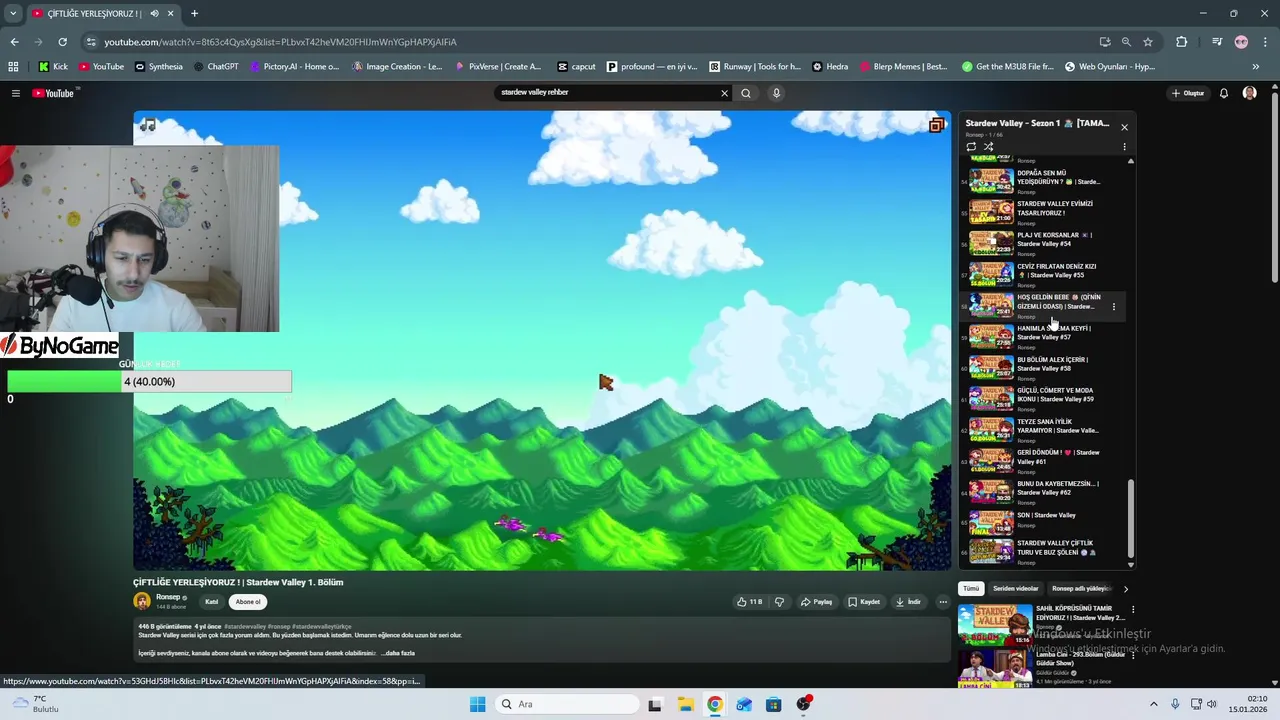Mute the tab via speaker icon
Image resolution: width=1280 pixels, height=720 pixels.
point(154,14)
